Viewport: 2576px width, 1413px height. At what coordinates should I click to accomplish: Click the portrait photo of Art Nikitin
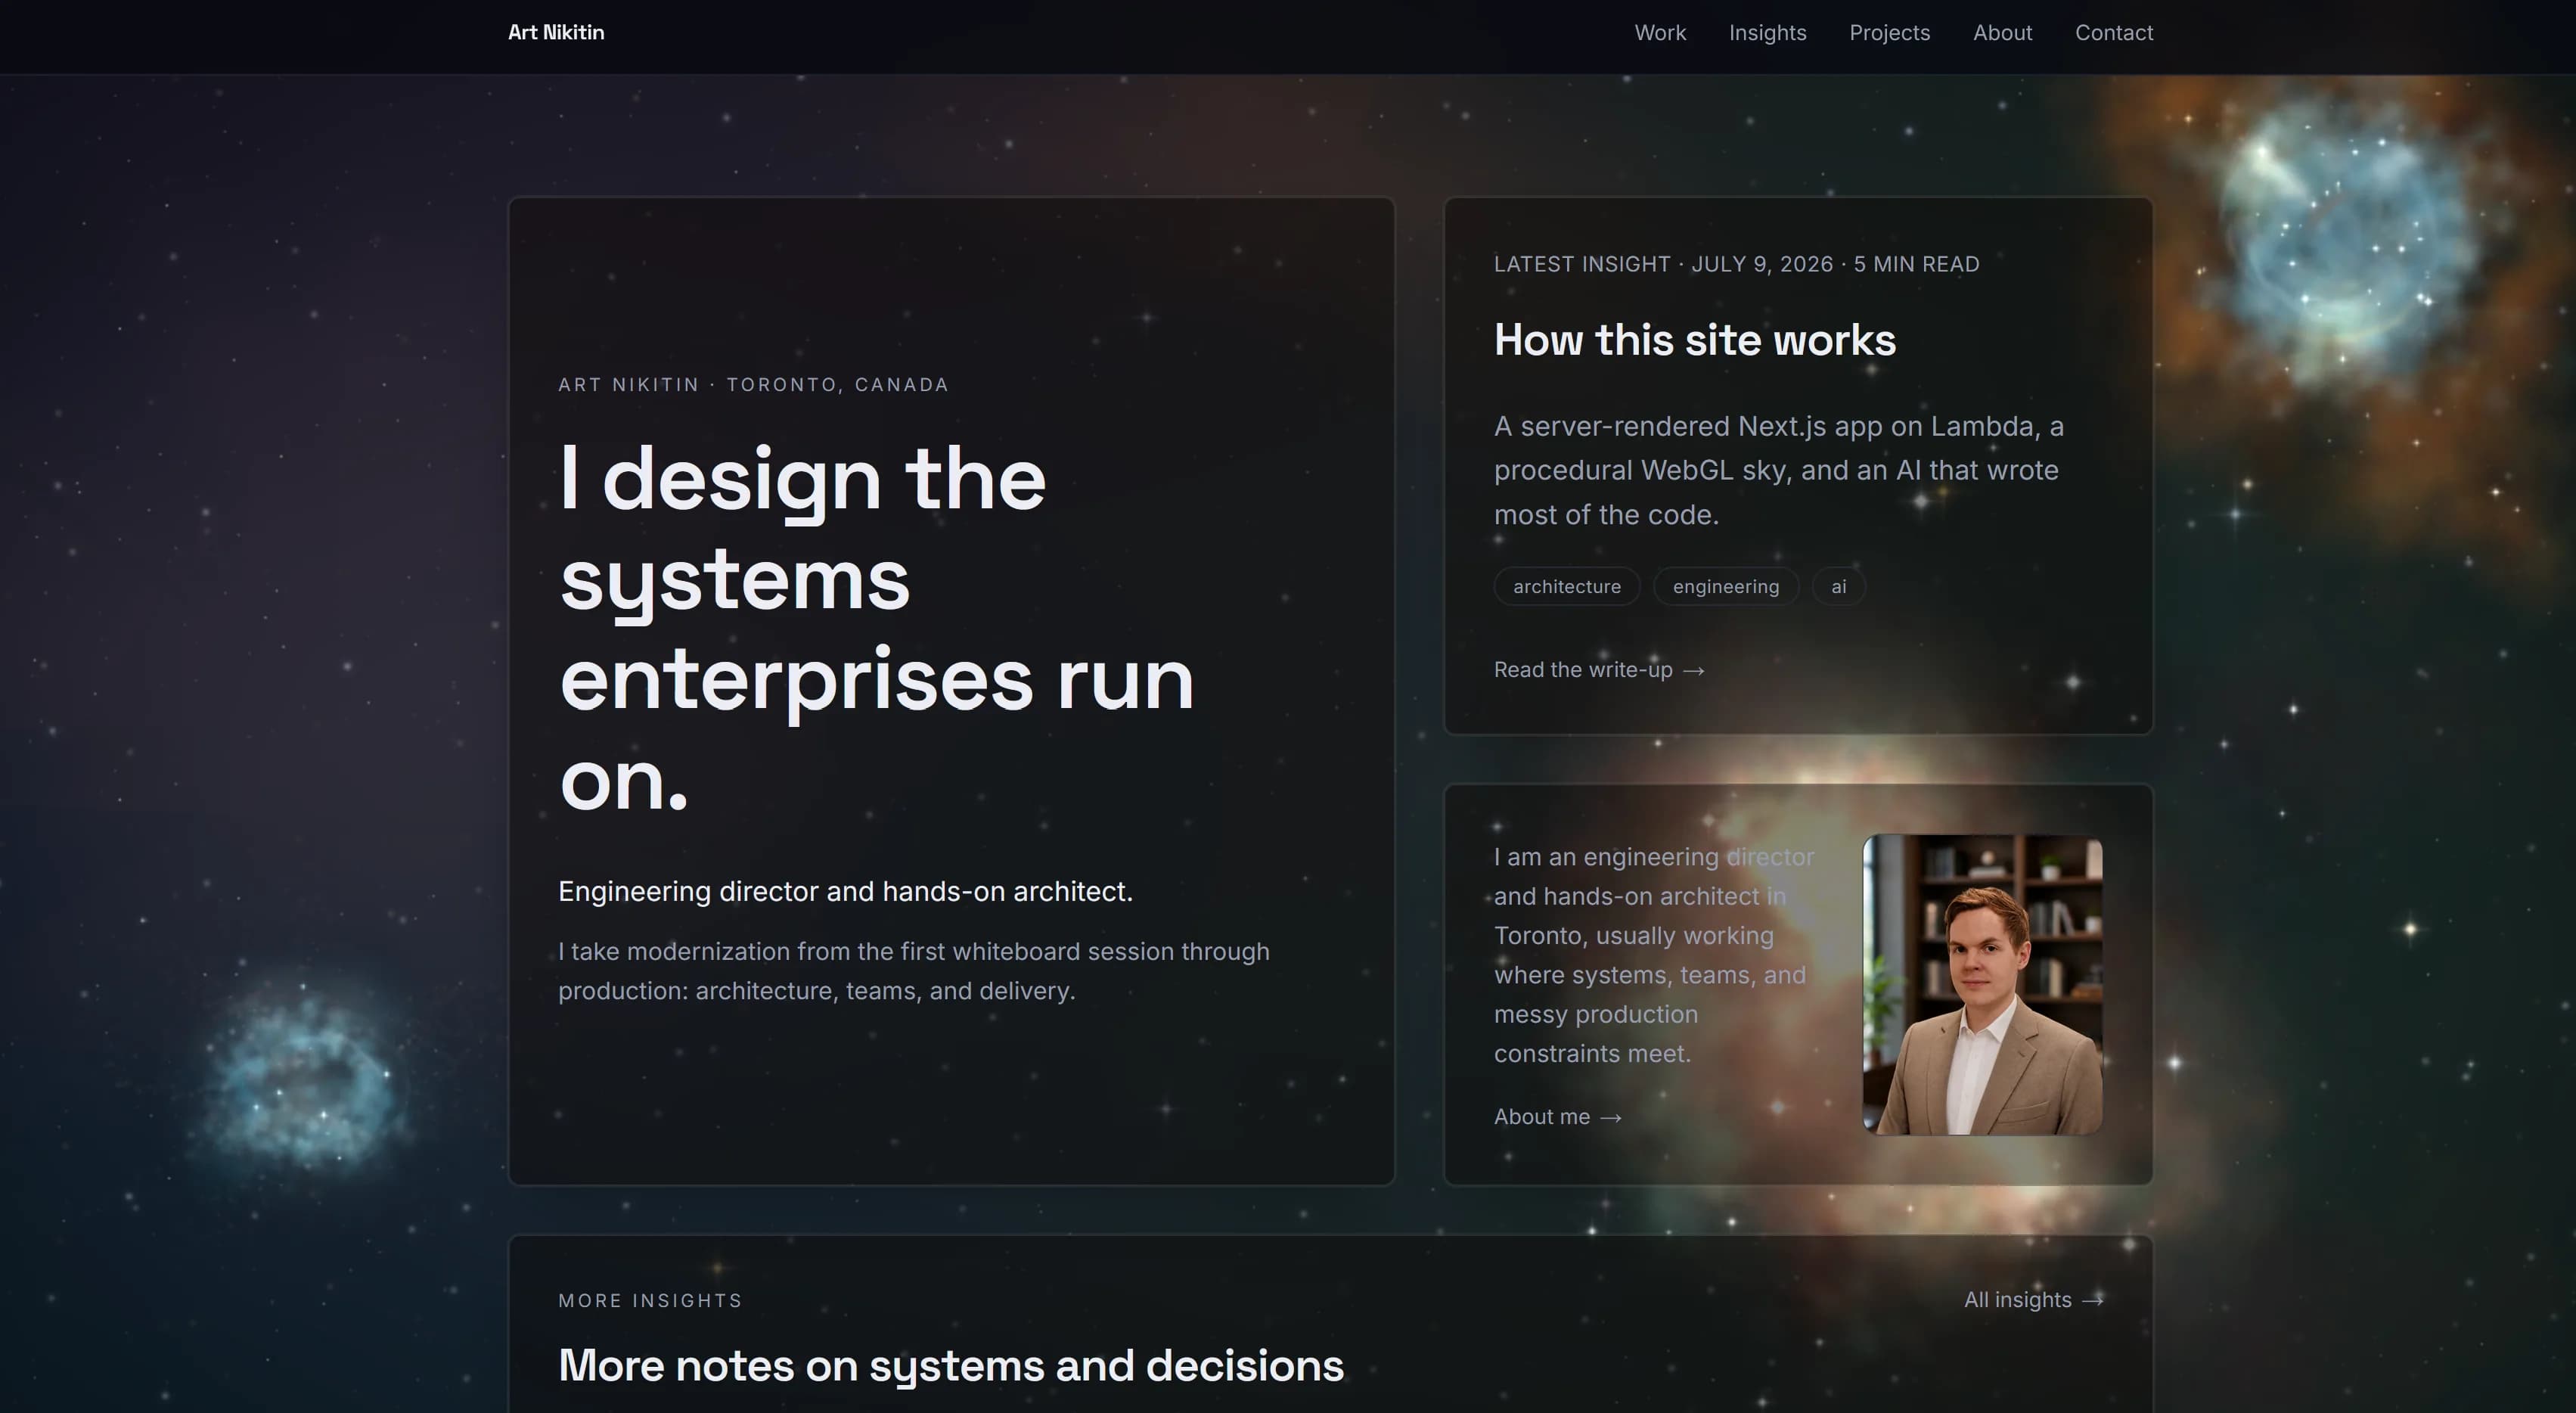pos(1982,985)
